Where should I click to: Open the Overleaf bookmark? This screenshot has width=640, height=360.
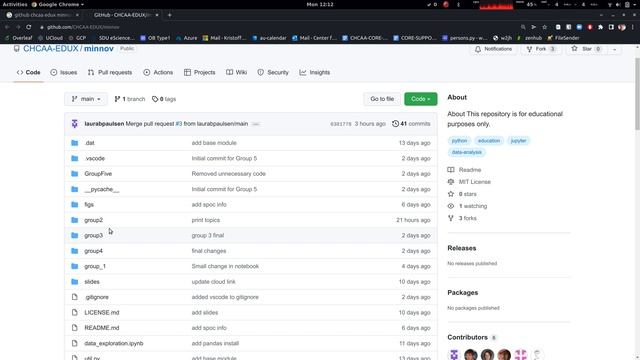point(19,38)
